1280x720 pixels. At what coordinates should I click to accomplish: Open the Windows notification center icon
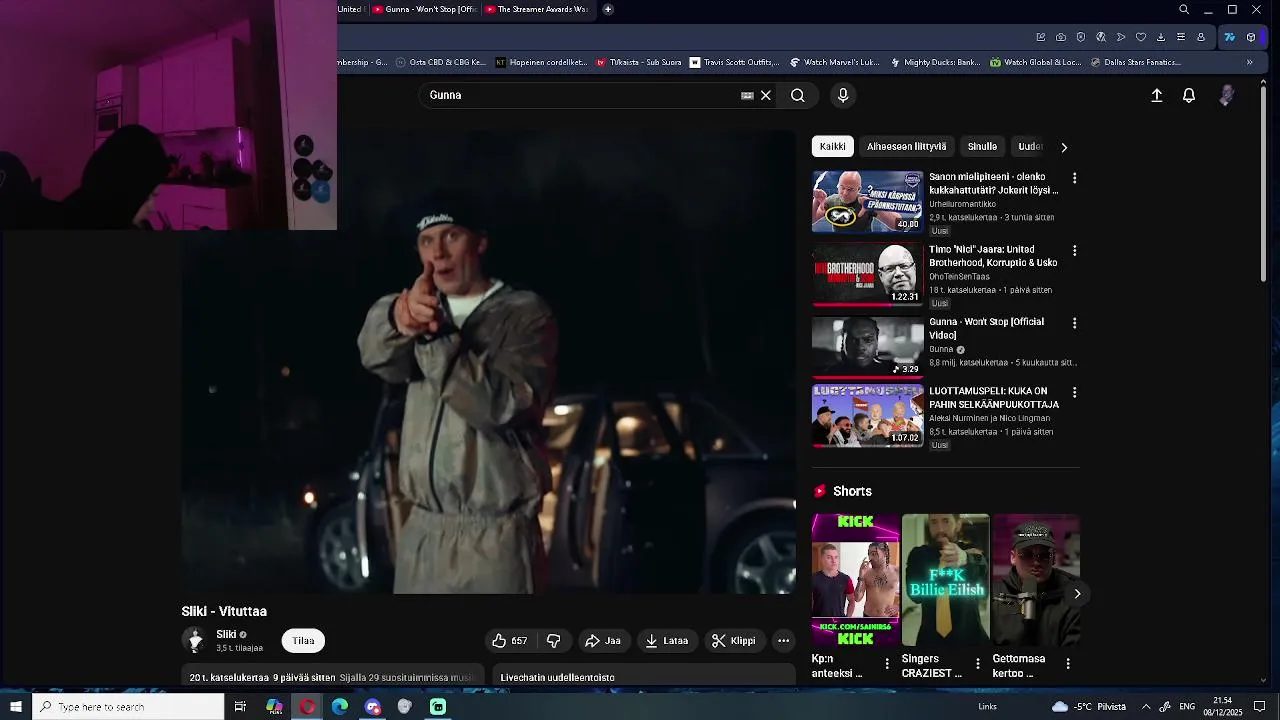(1258, 707)
